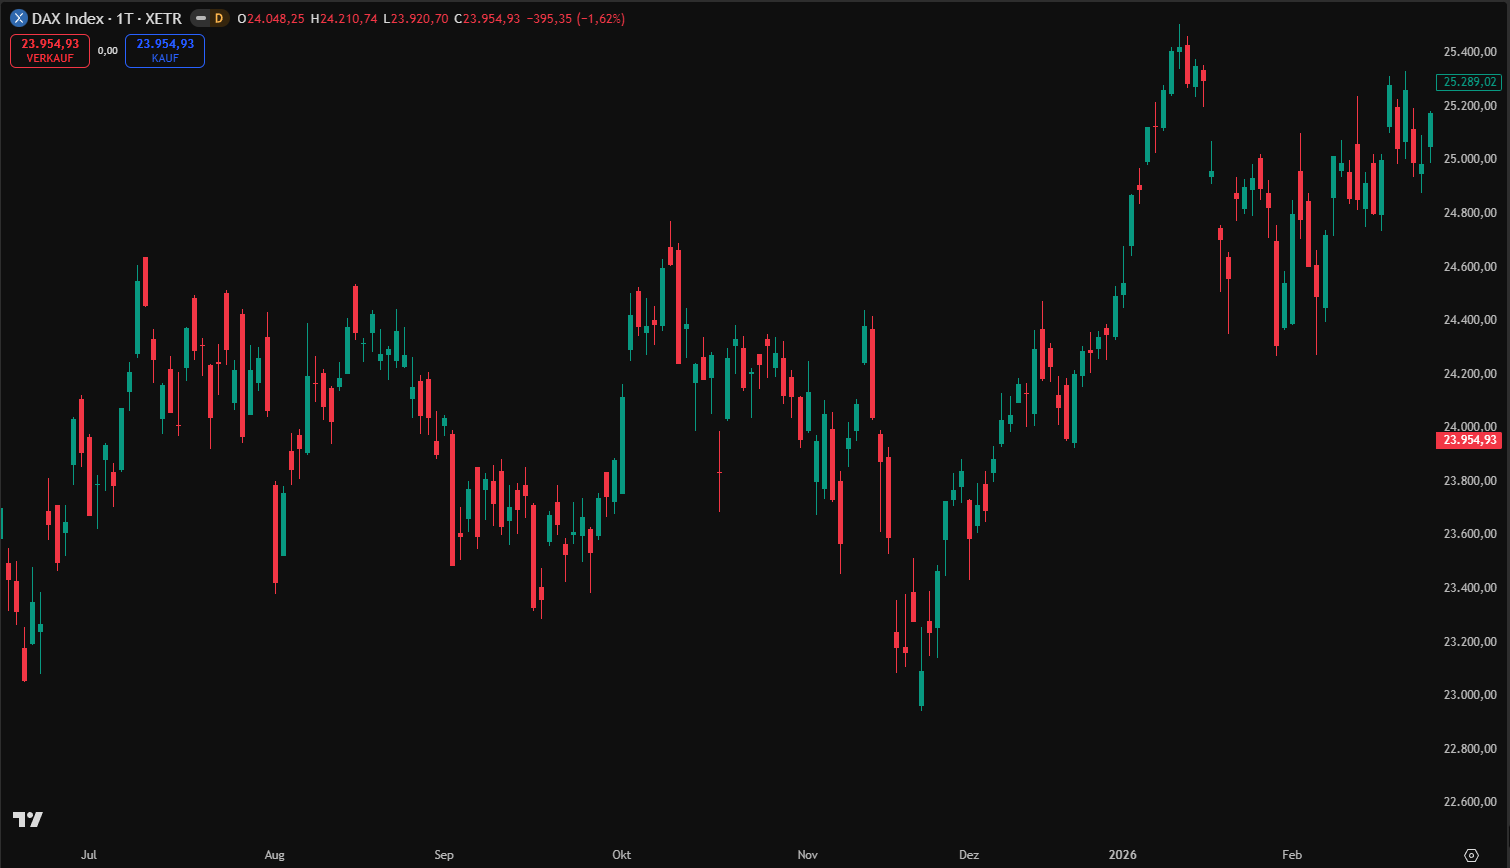This screenshot has height=868, width=1510.
Task: Click the red VERKAUF sell button
Action: (x=50, y=51)
